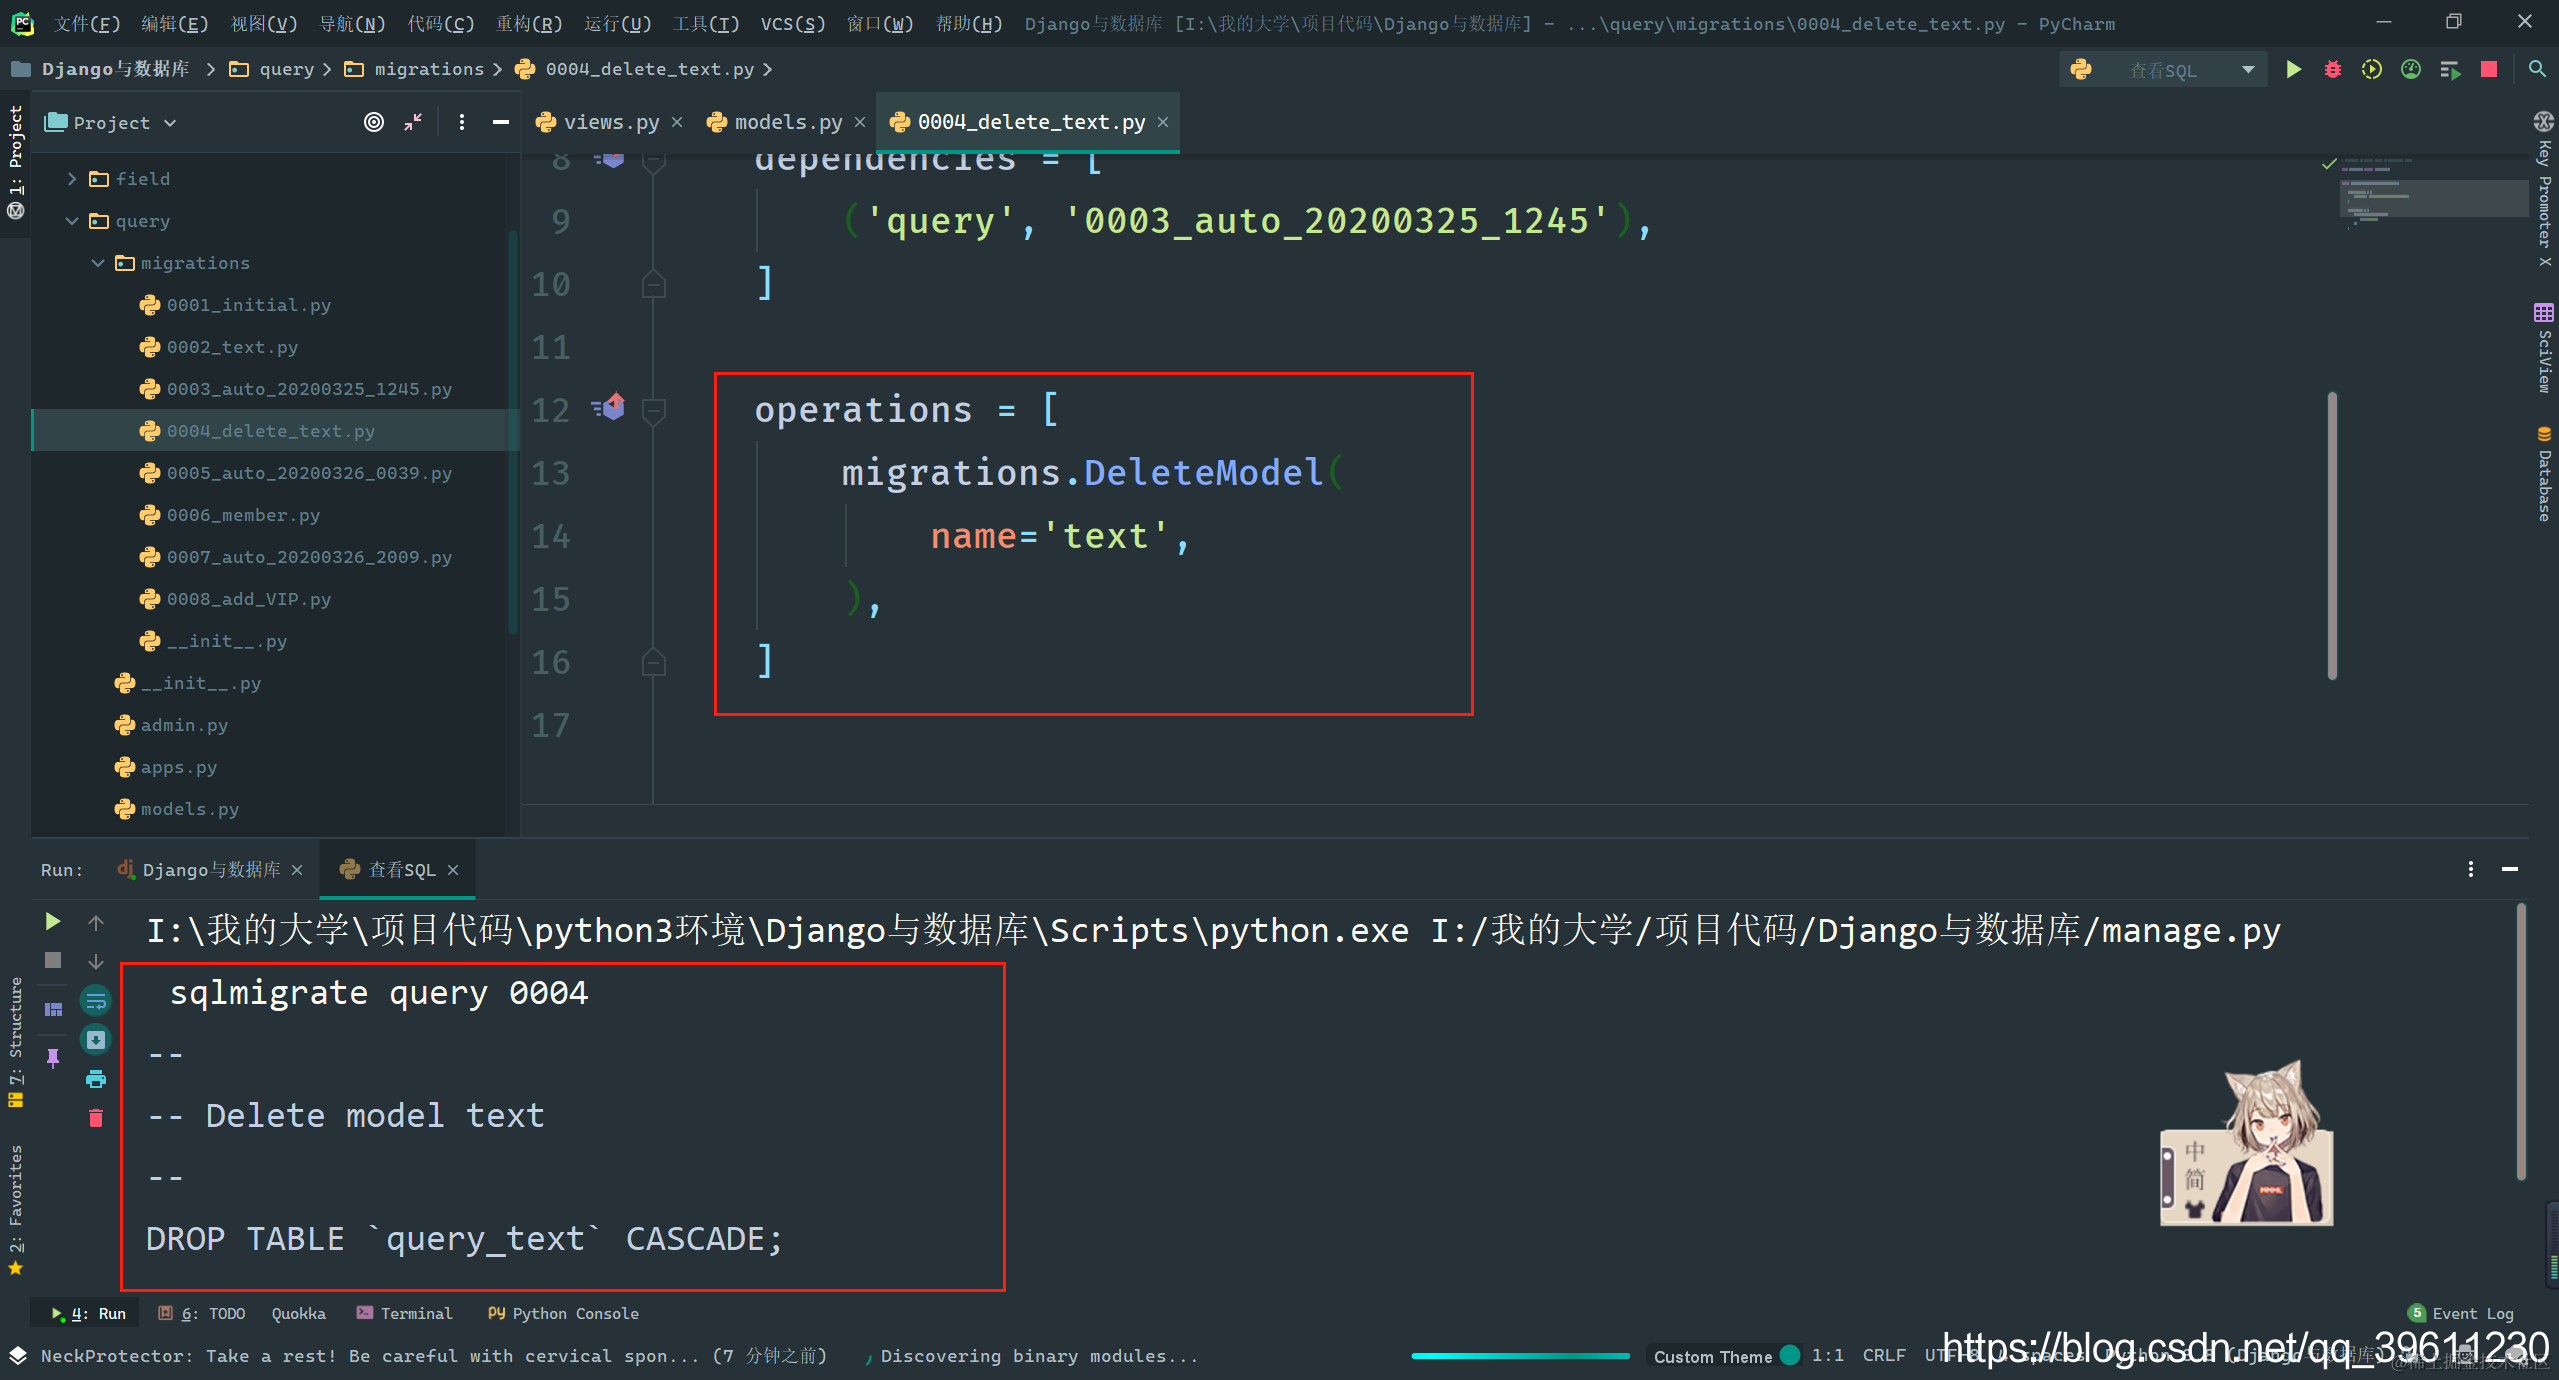Open Project panel options menu

coord(461,122)
